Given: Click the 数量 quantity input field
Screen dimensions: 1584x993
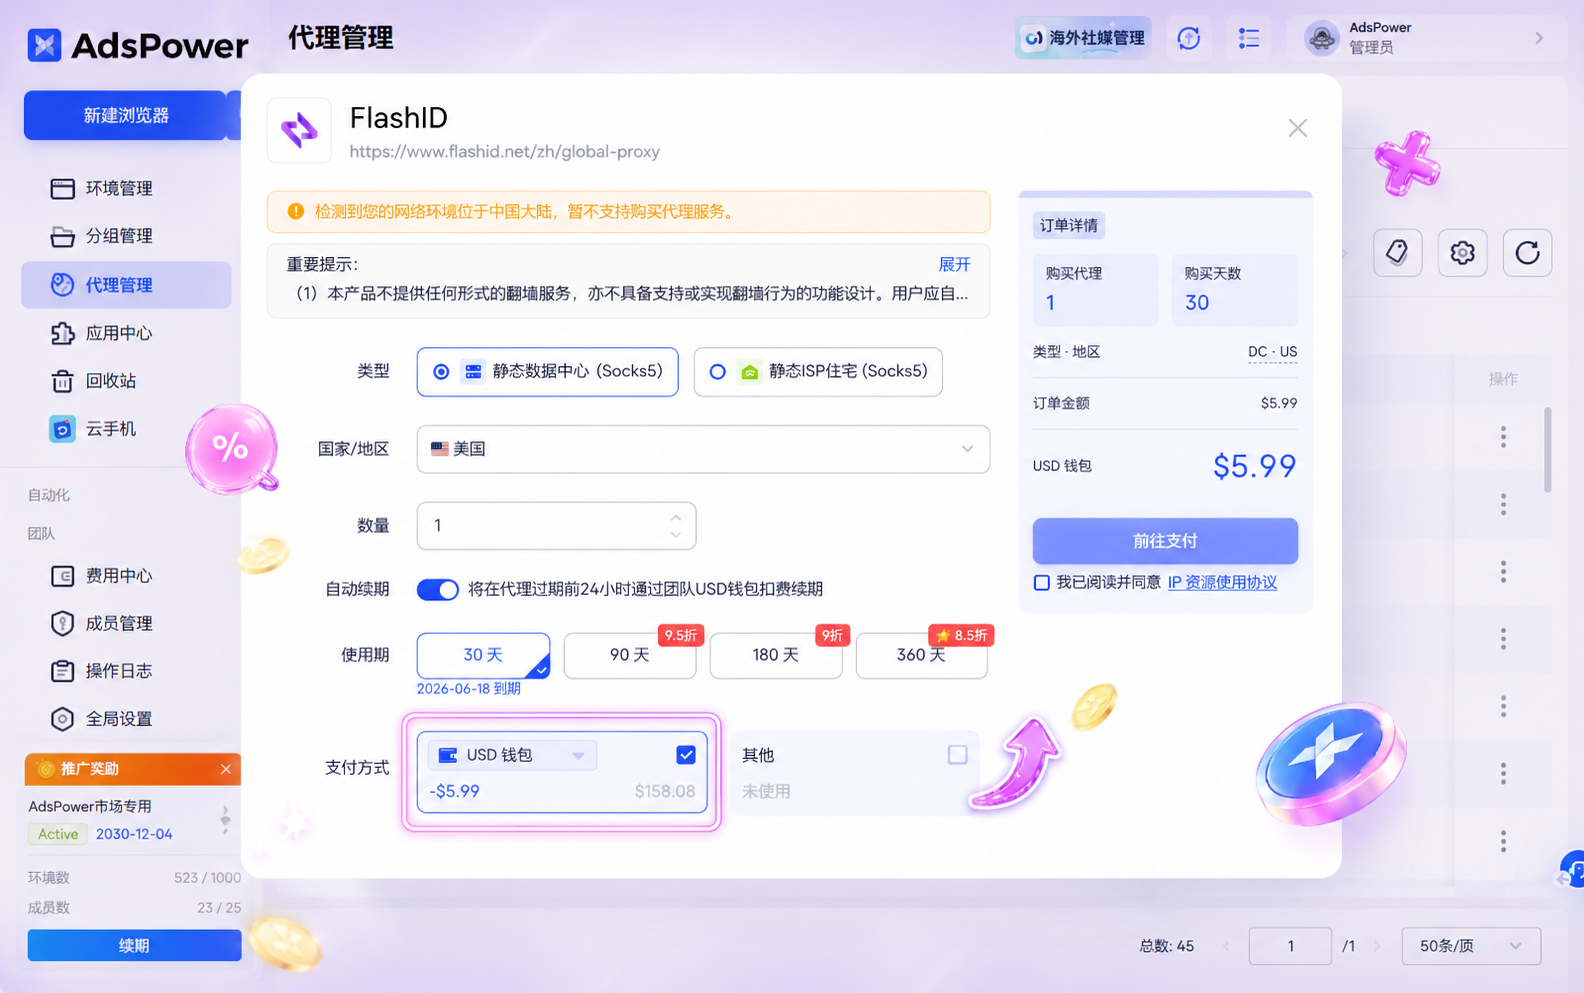Looking at the screenshot, I should pos(556,526).
